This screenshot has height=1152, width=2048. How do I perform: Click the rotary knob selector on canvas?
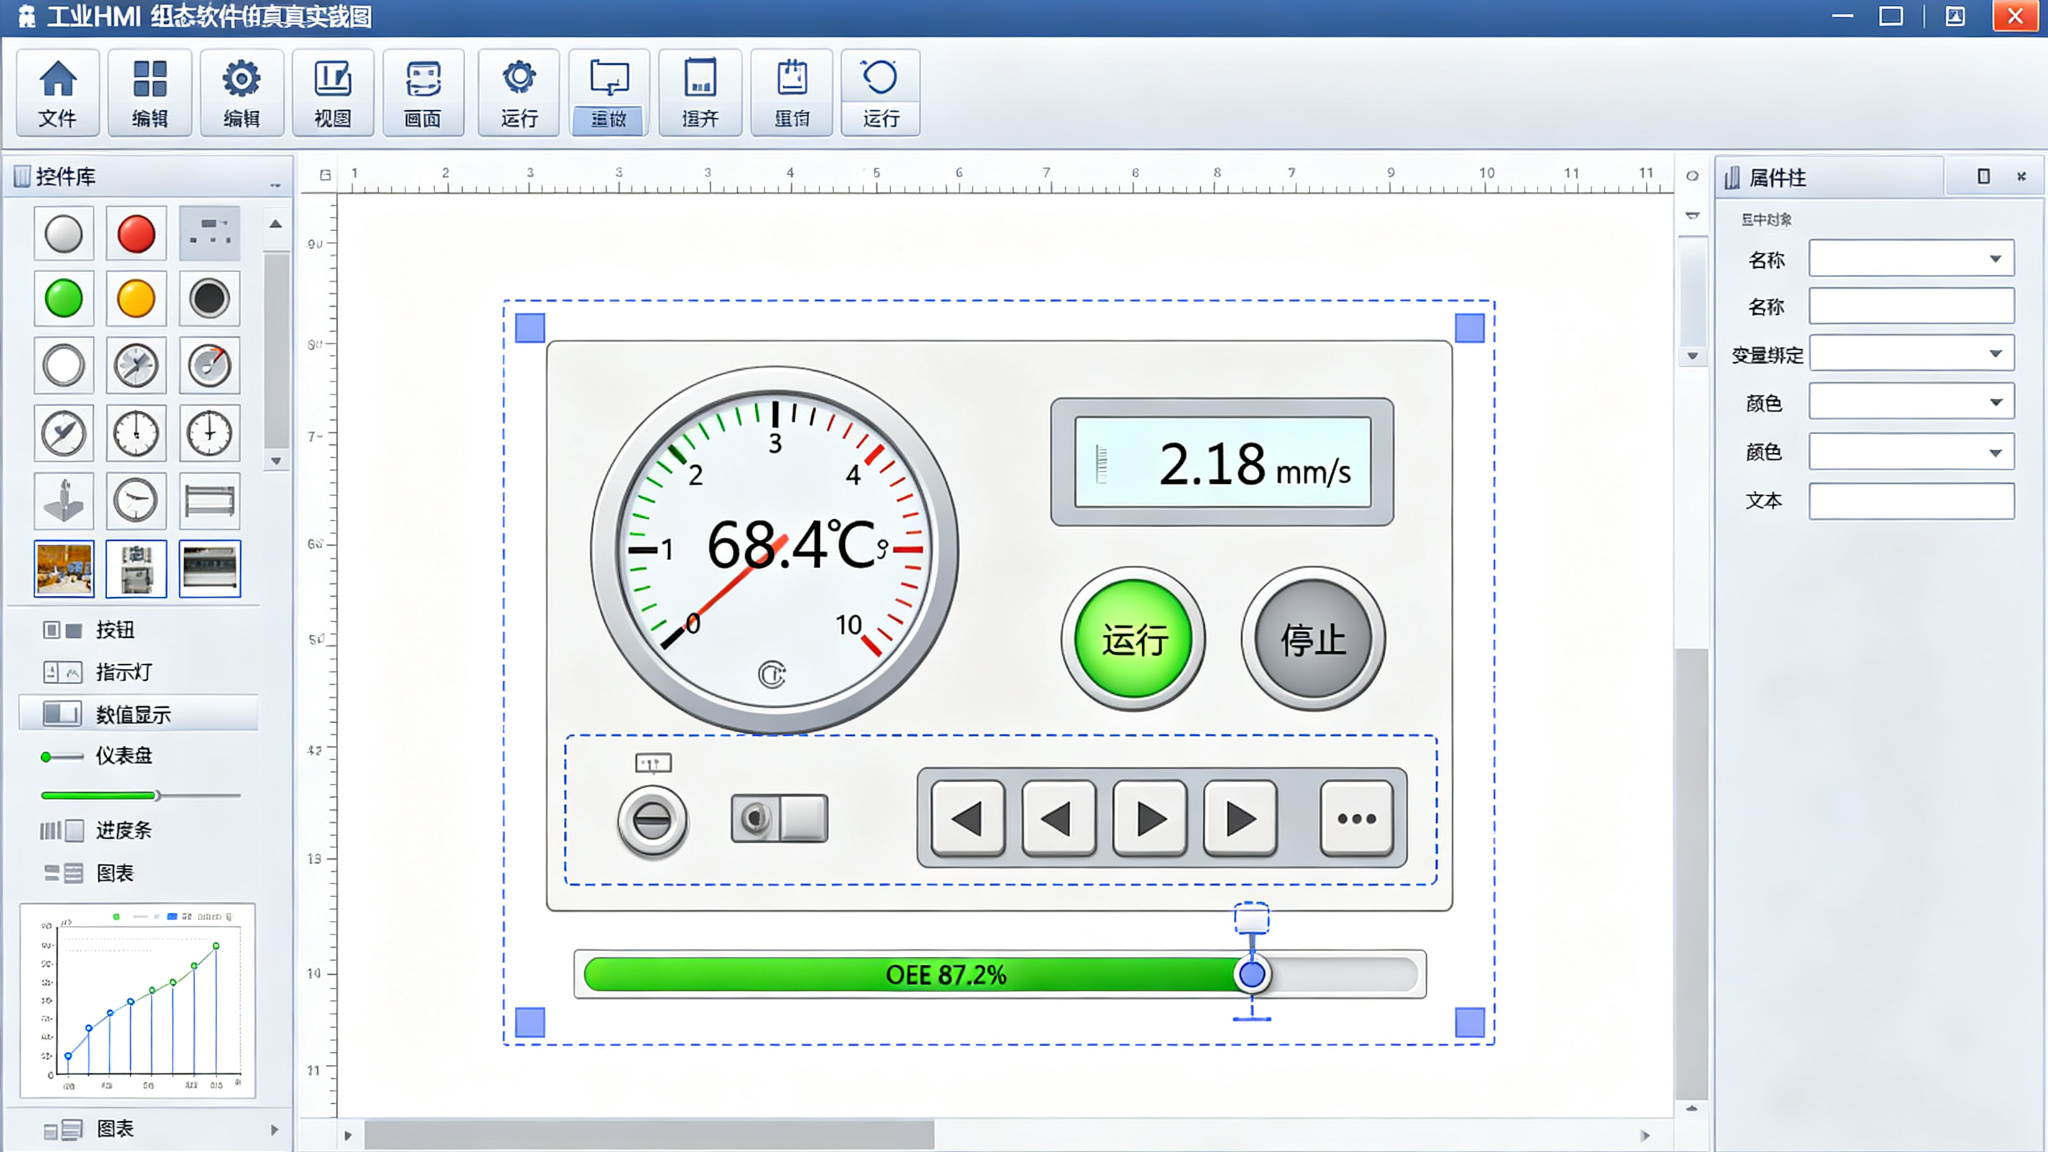tap(652, 822)
